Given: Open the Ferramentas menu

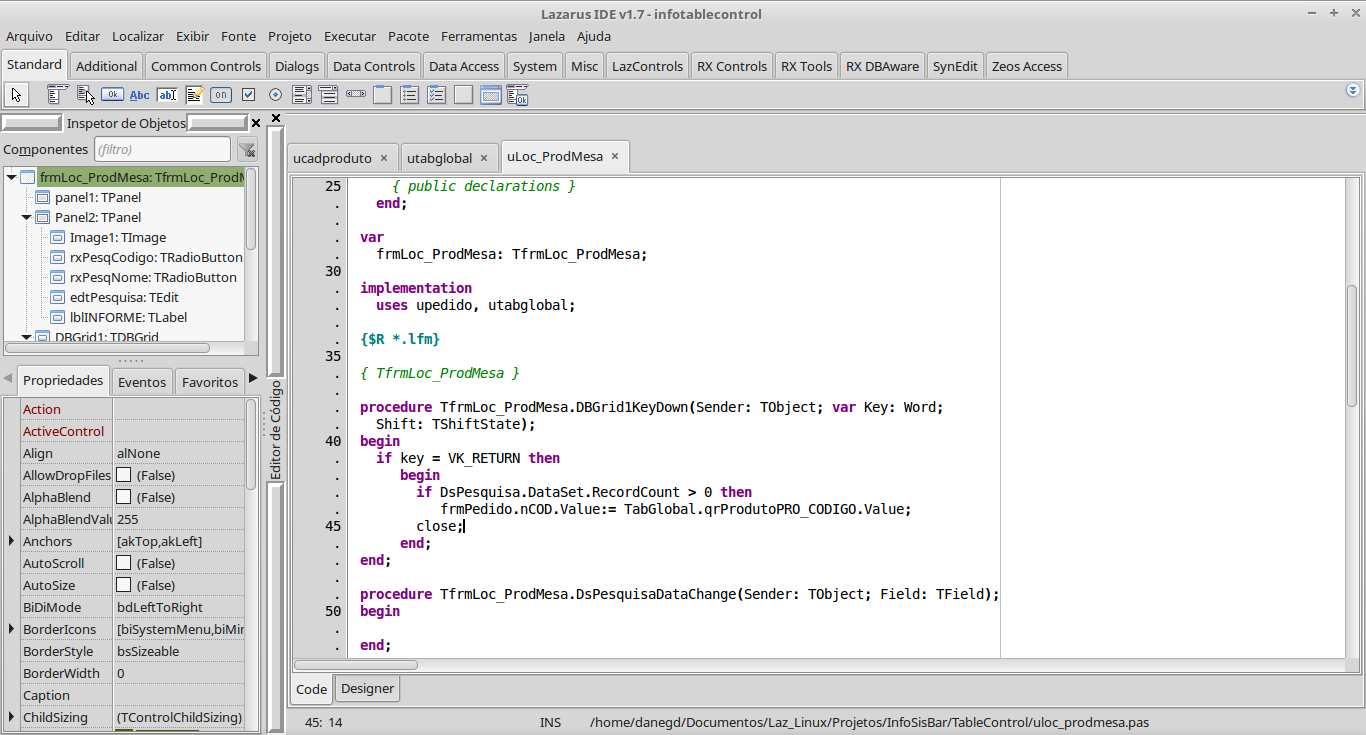Looking at the screenshot, I should [479, 36].
